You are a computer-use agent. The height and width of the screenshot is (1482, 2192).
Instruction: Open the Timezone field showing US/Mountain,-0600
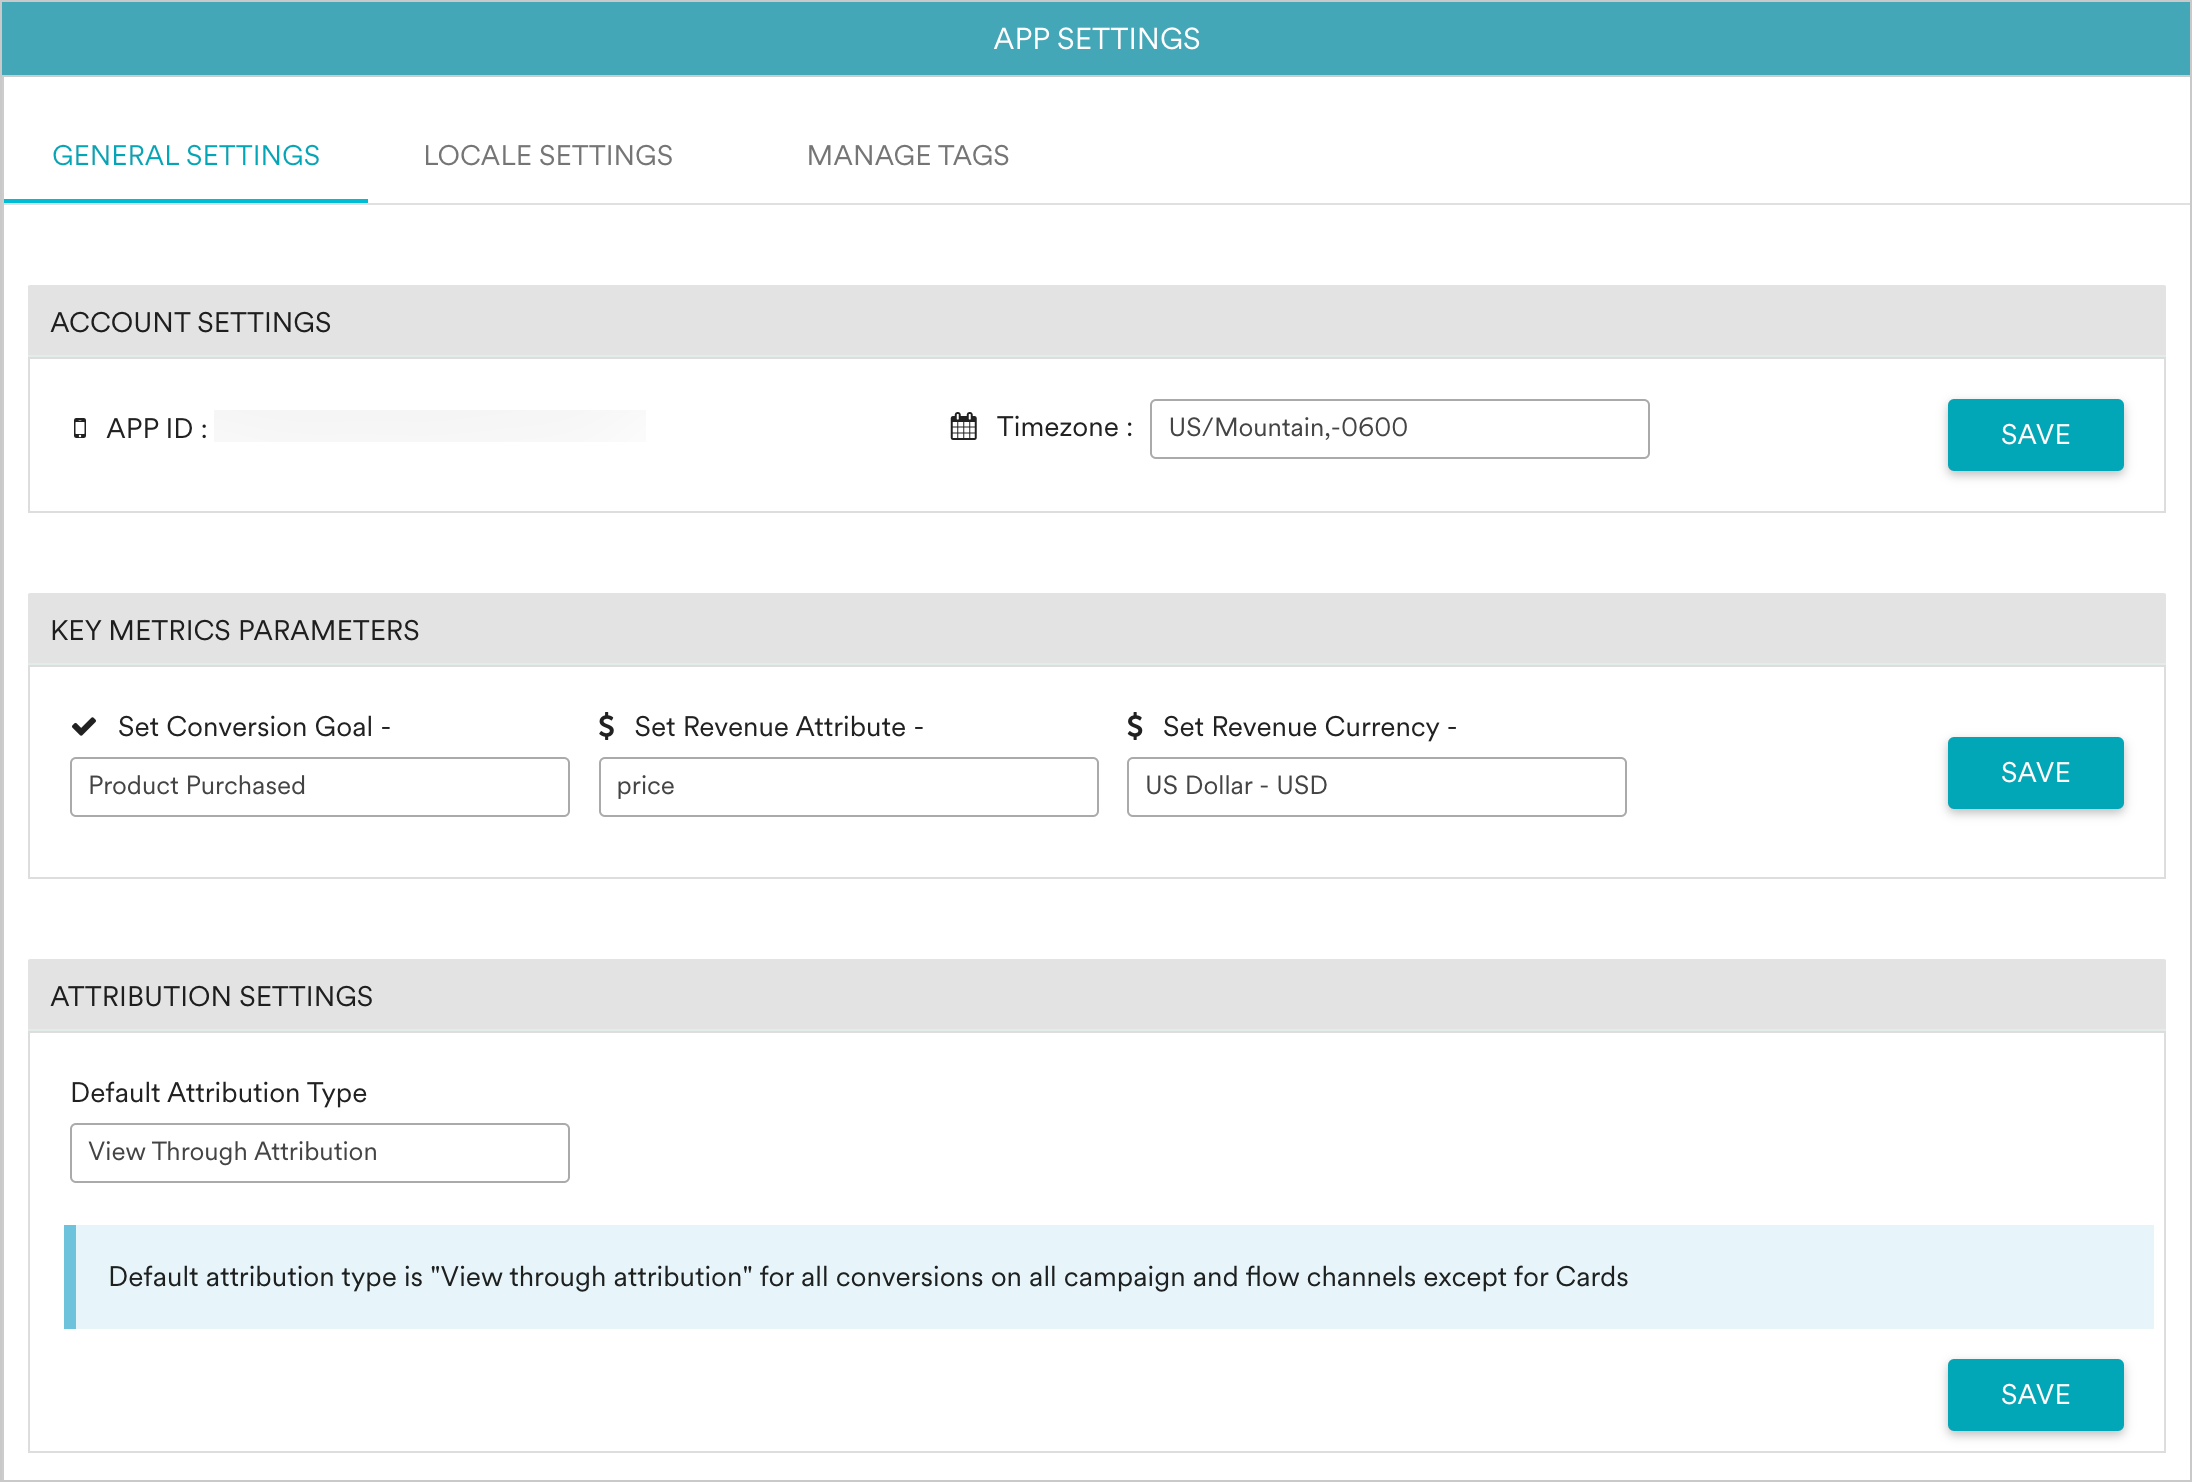1398,428
